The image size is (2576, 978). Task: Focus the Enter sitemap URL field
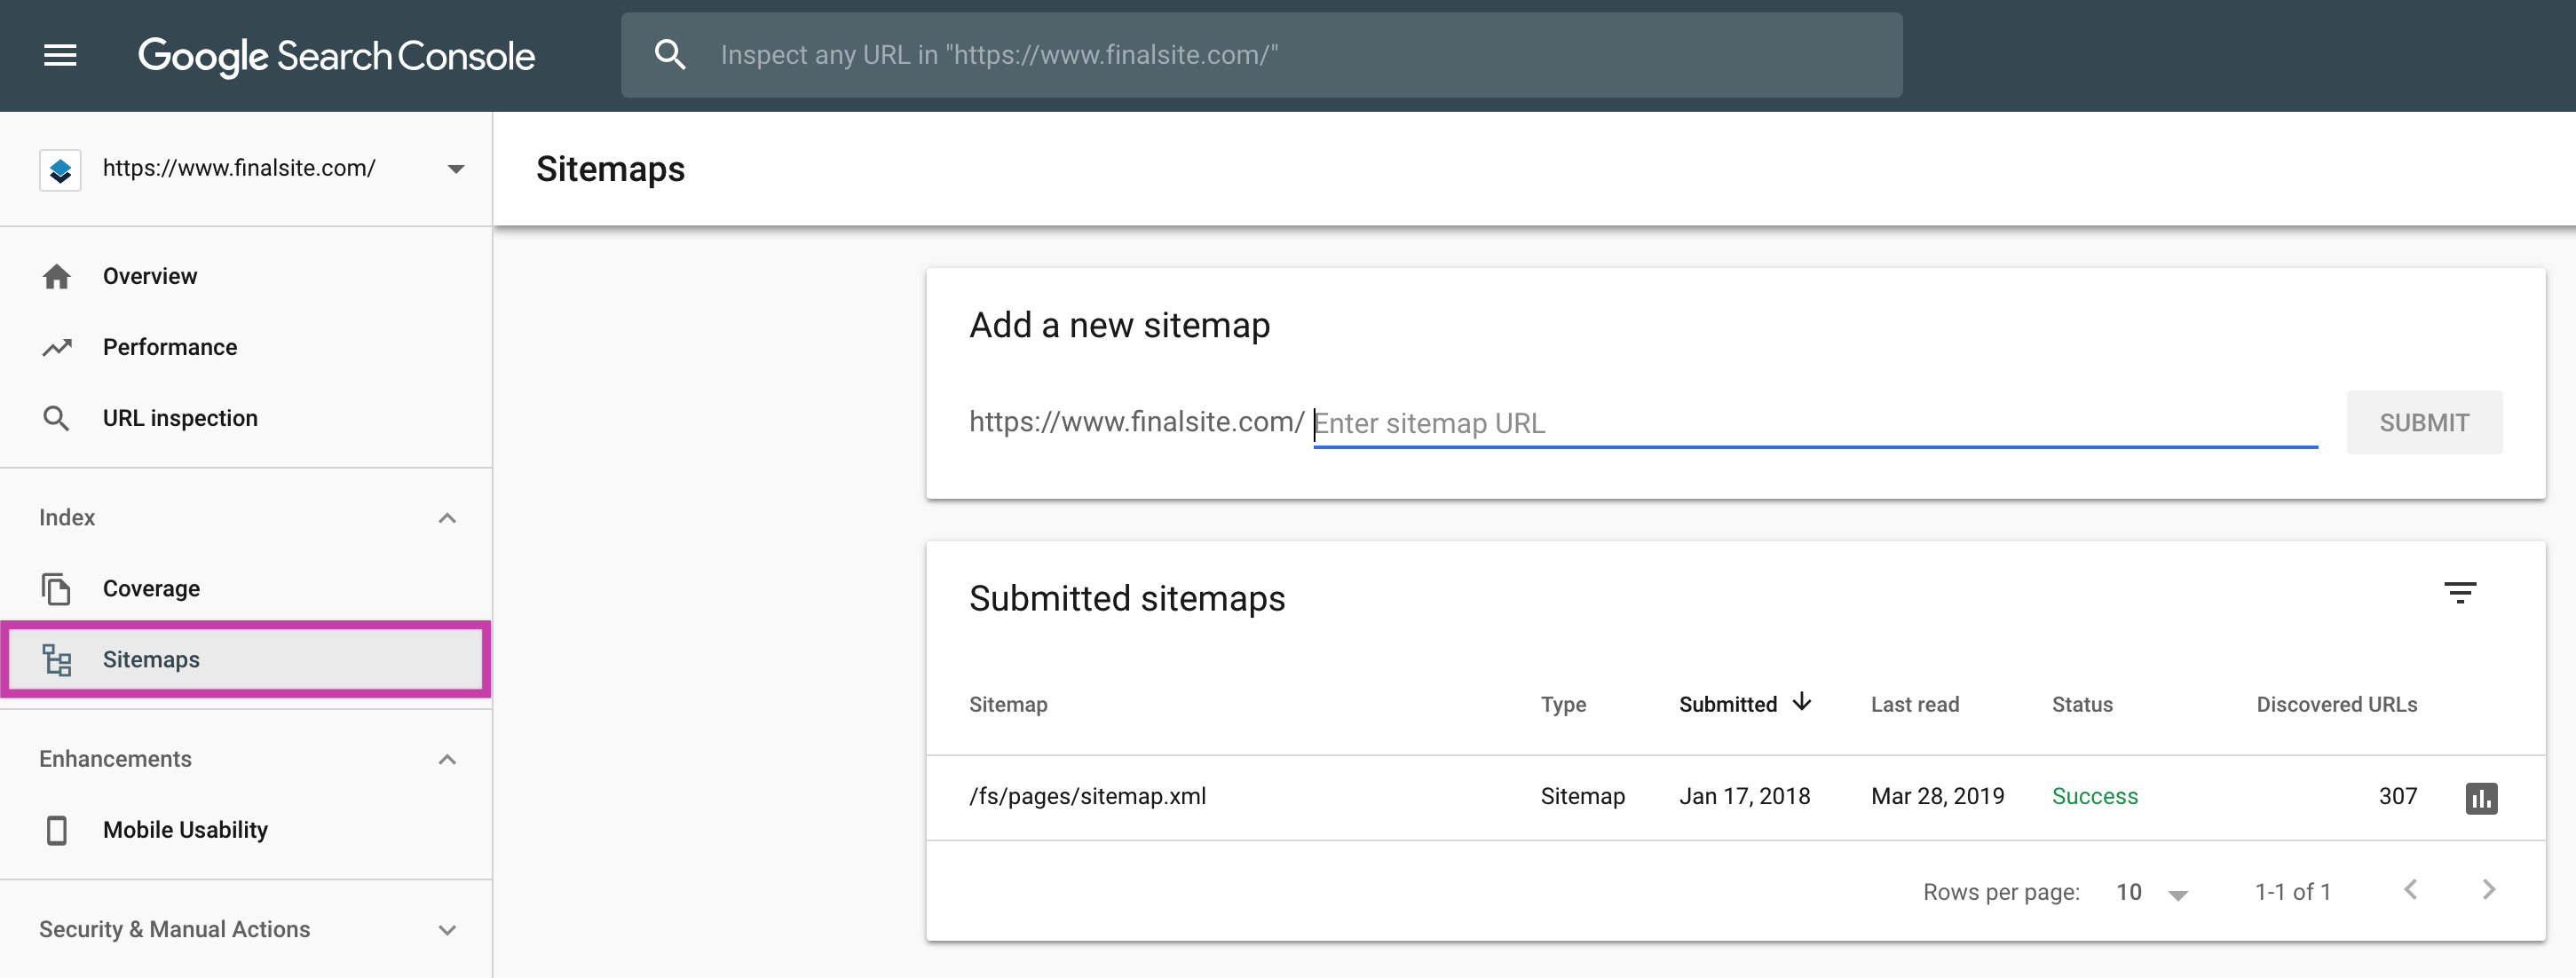(1815, 424)
